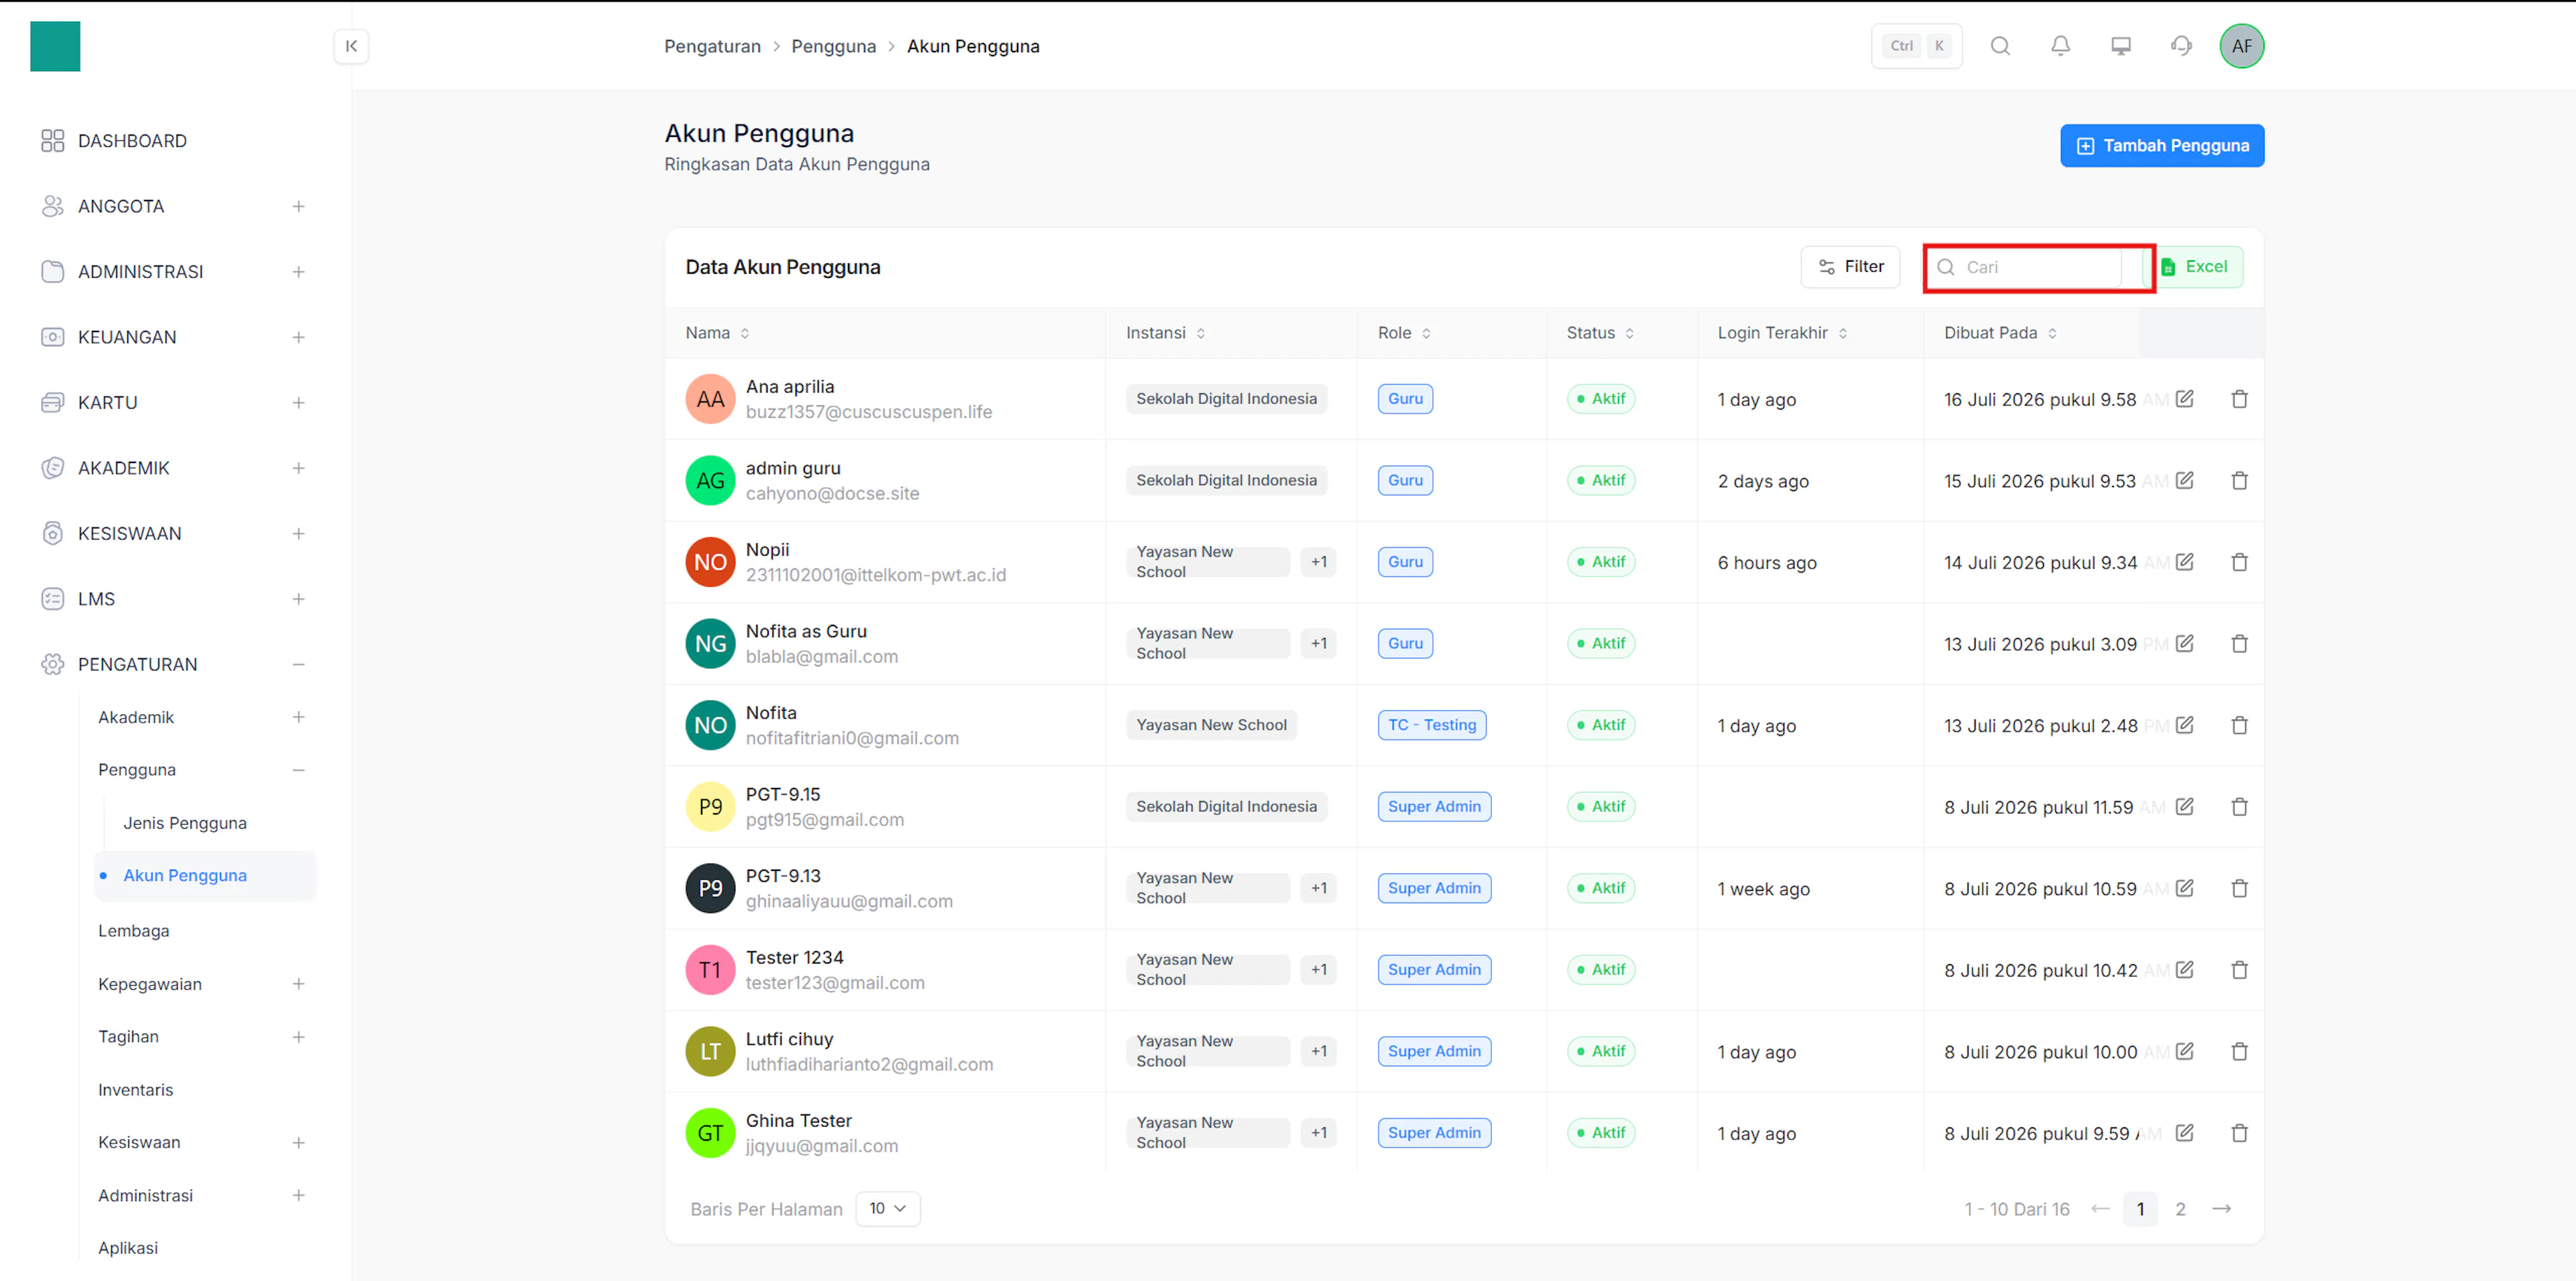
Task: Open the headset support icon
Action: click(x=2181, y=46)
